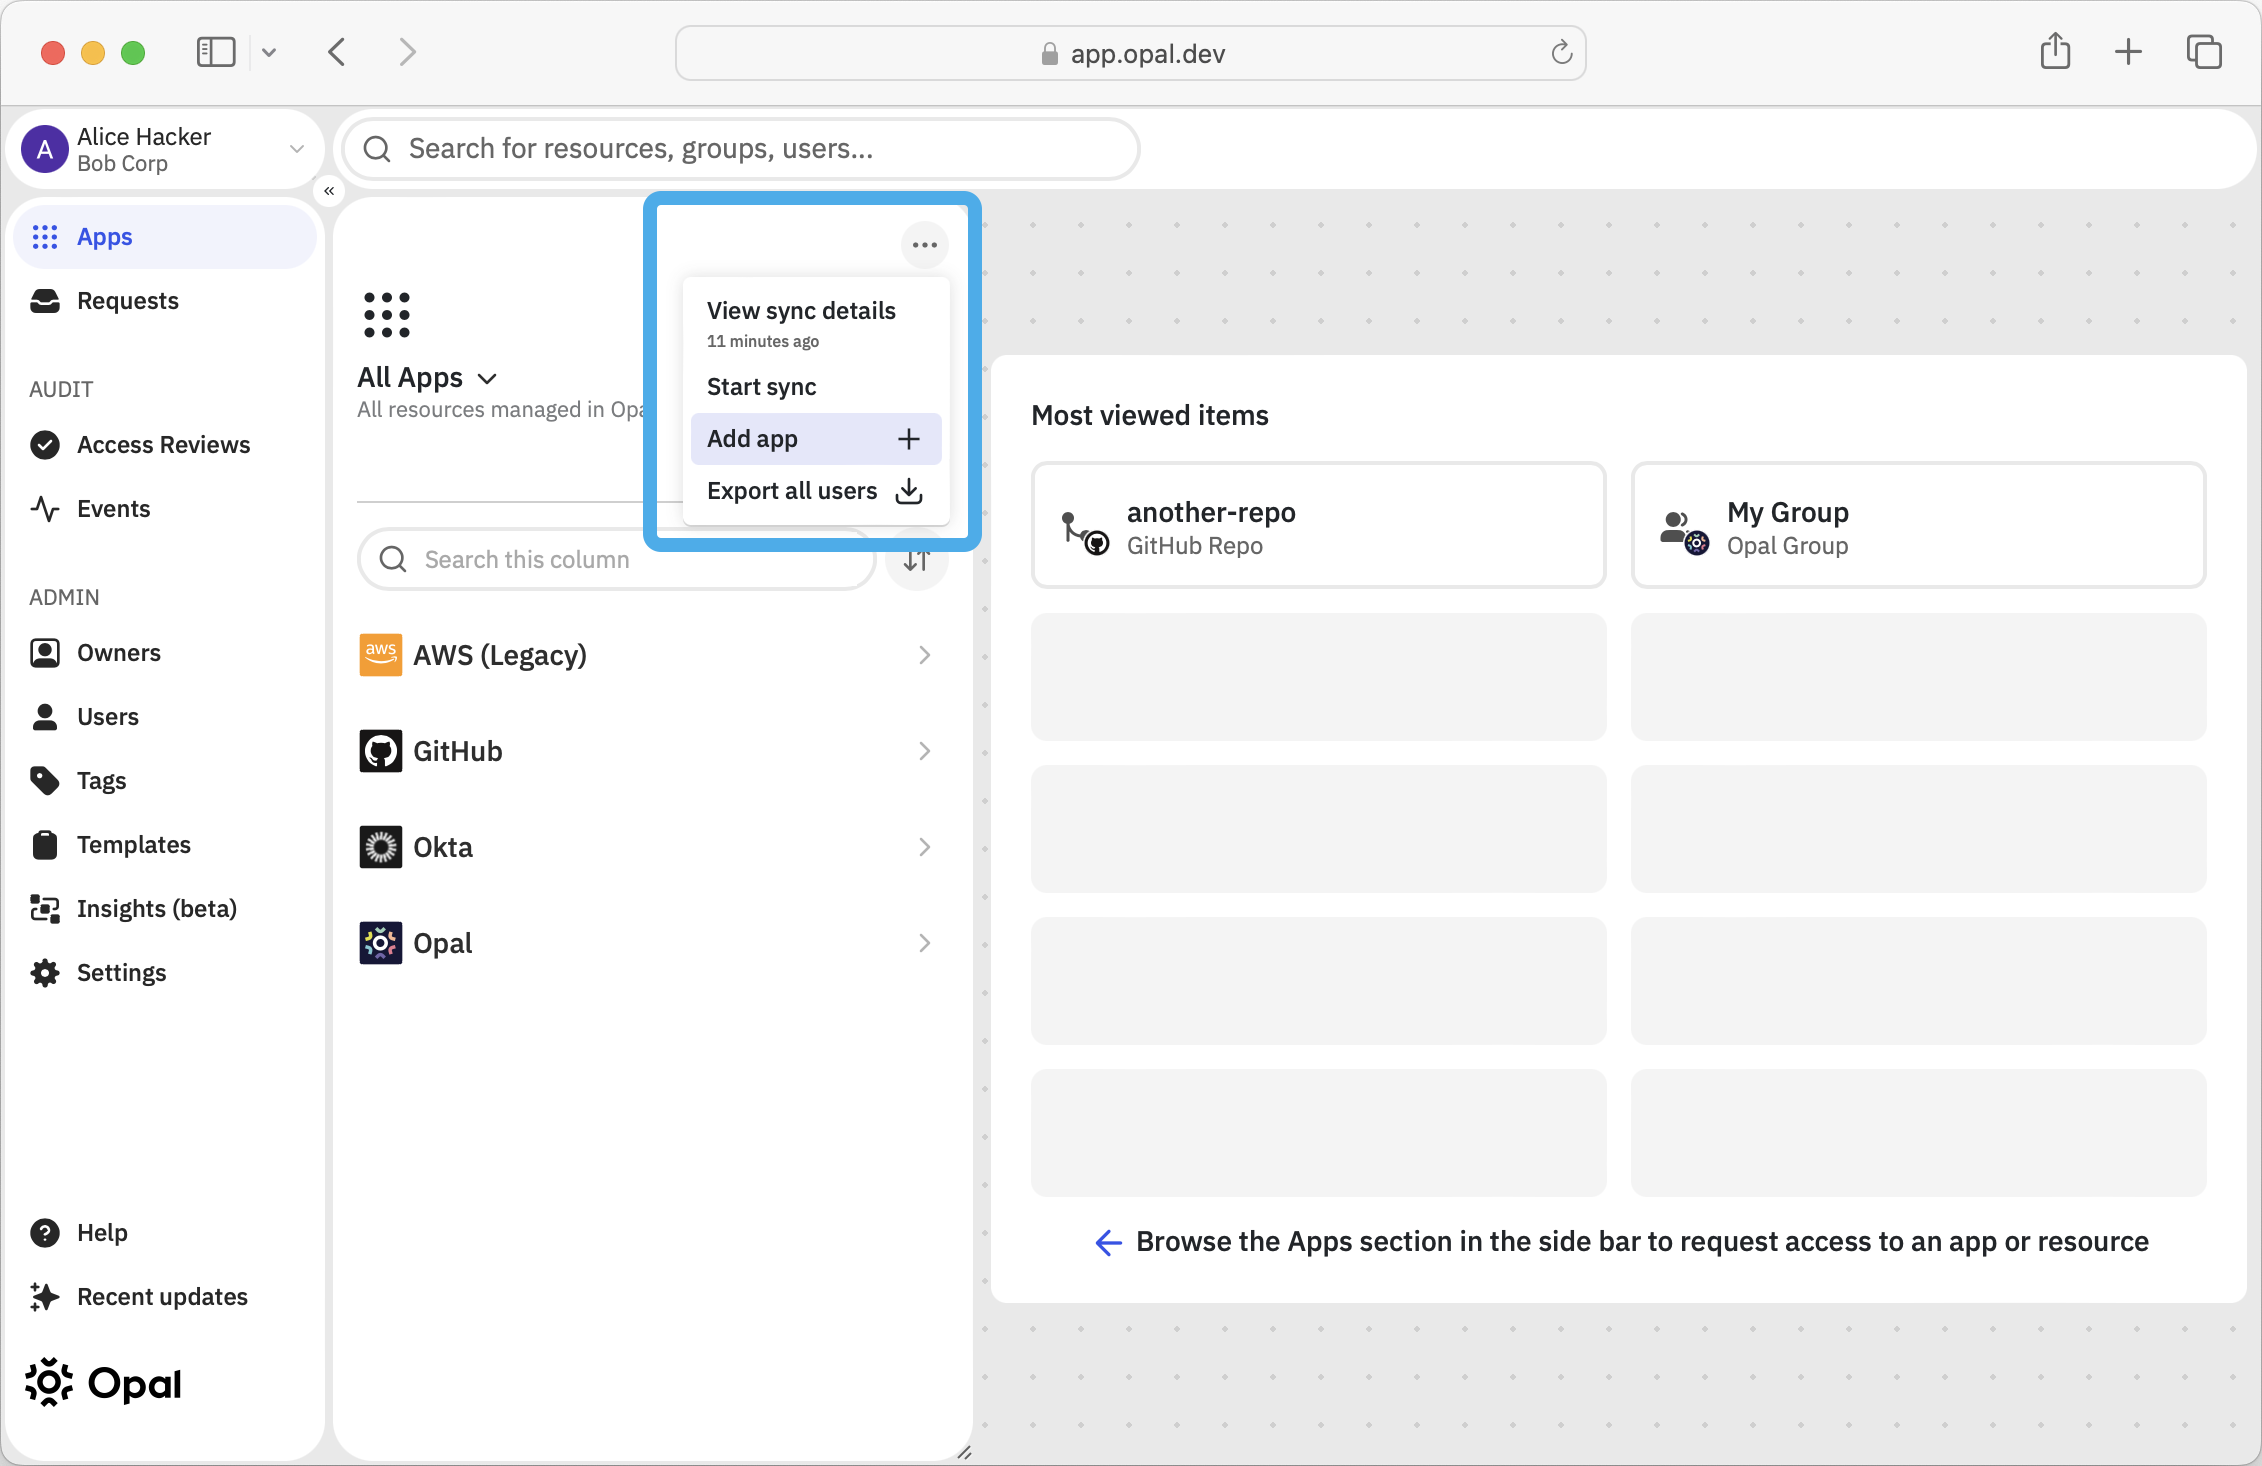Open Owners admin page

tap(165, 653)
